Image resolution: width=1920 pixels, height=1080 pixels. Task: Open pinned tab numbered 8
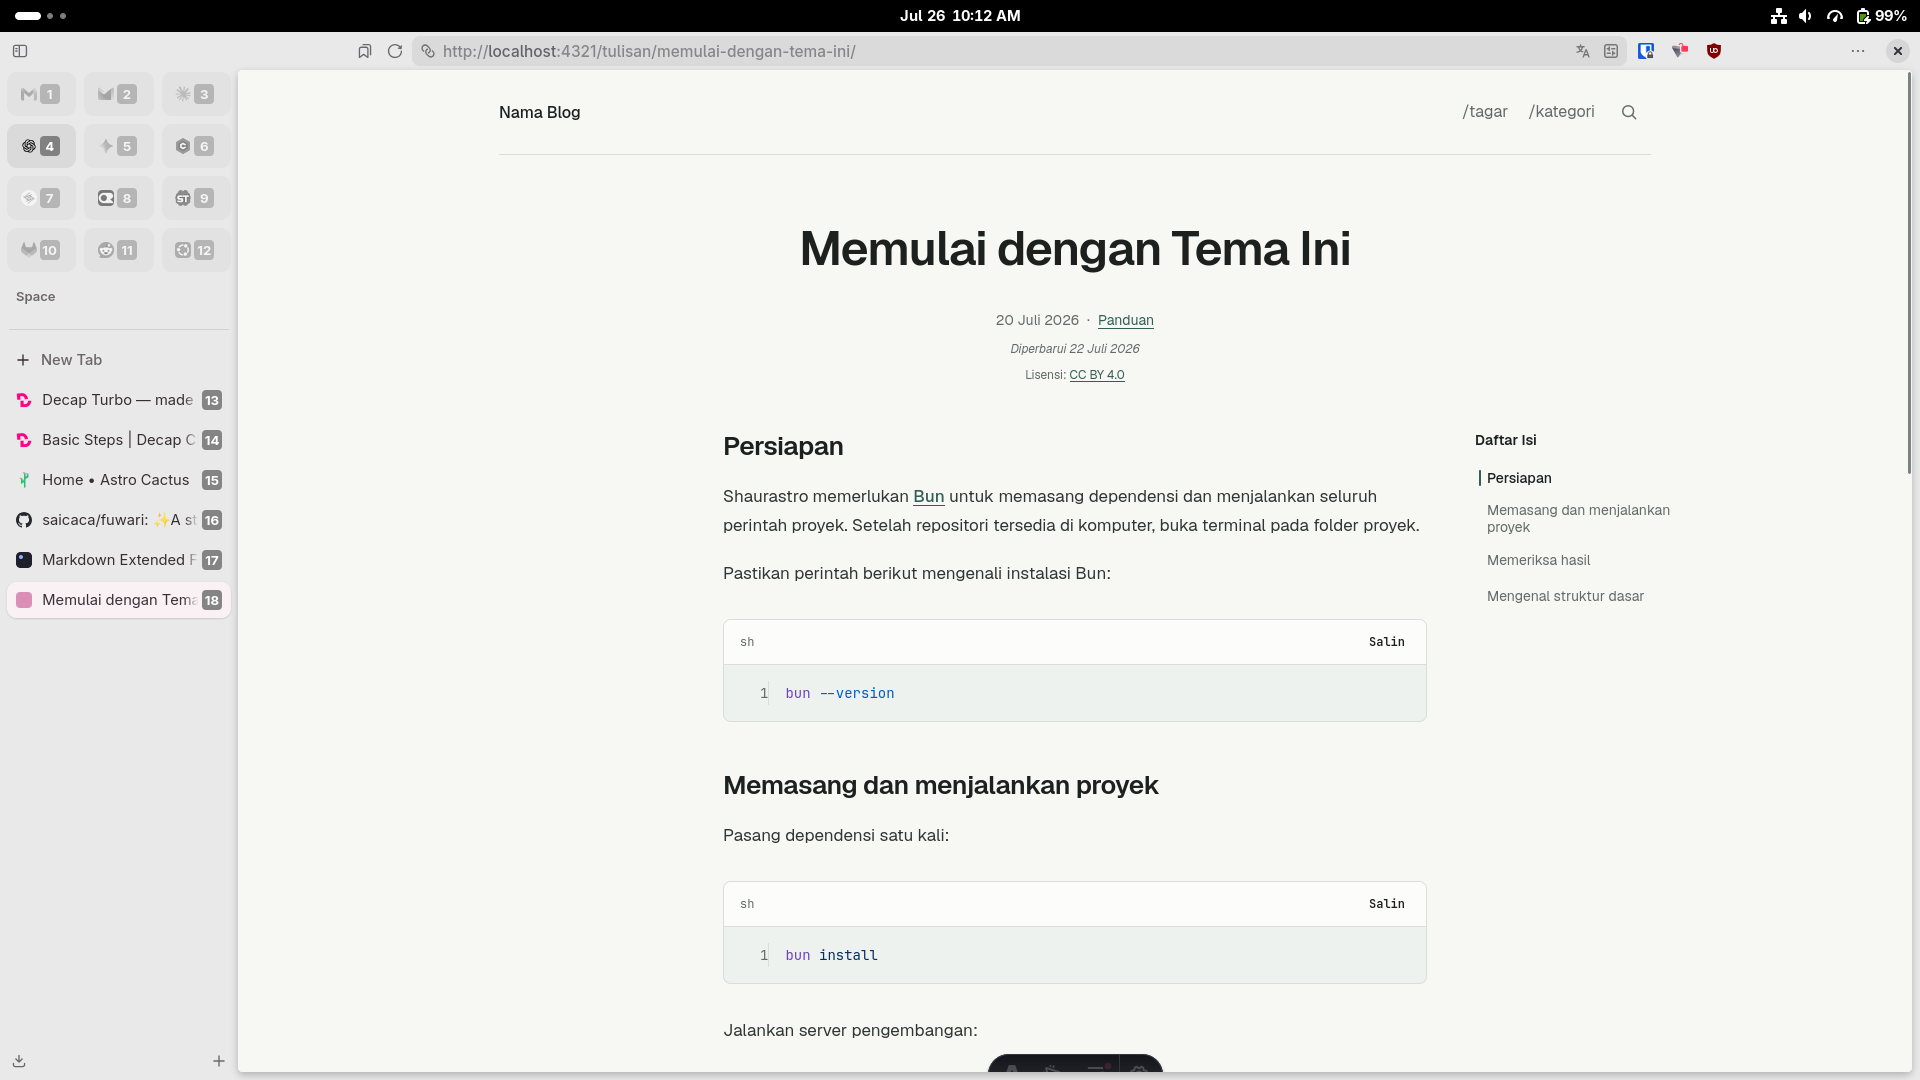tap(119, 198)
